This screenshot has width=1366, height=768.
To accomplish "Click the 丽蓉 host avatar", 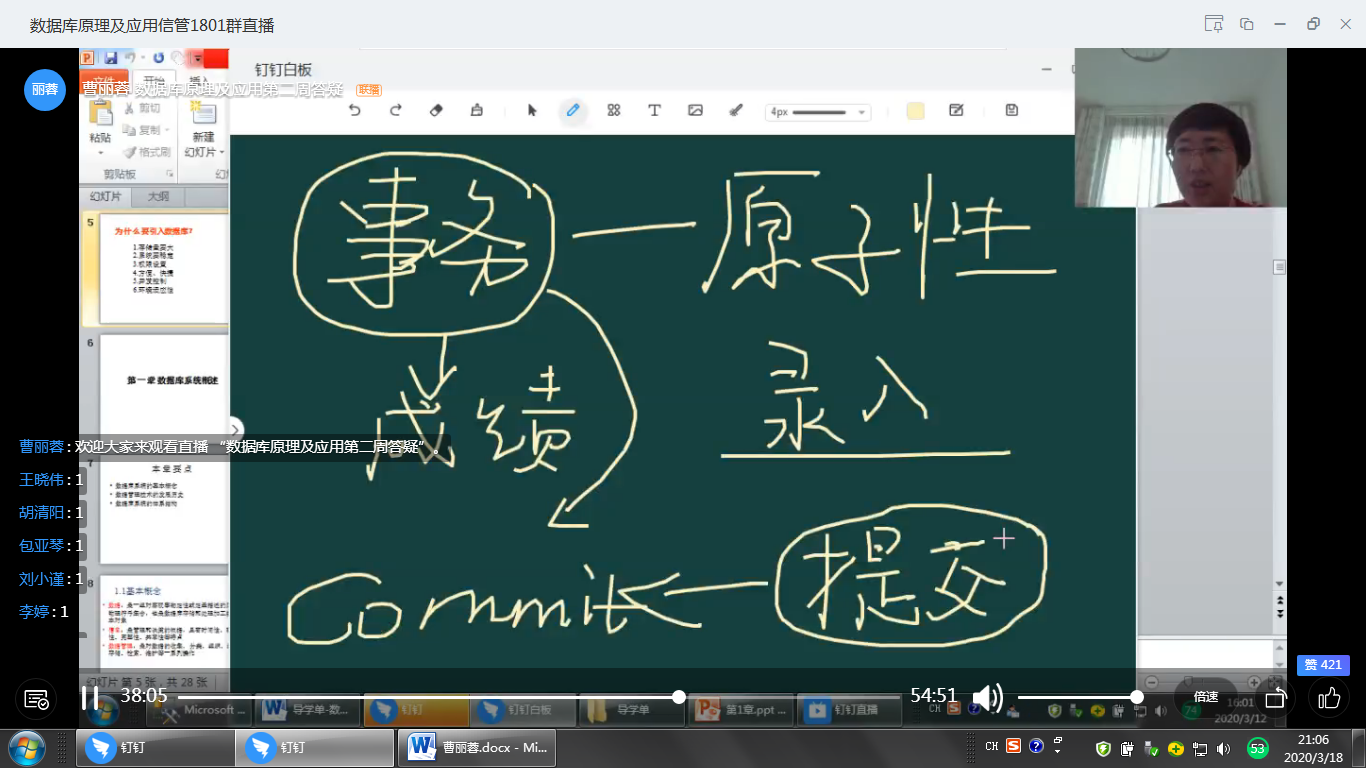I will tap(44, 89).
